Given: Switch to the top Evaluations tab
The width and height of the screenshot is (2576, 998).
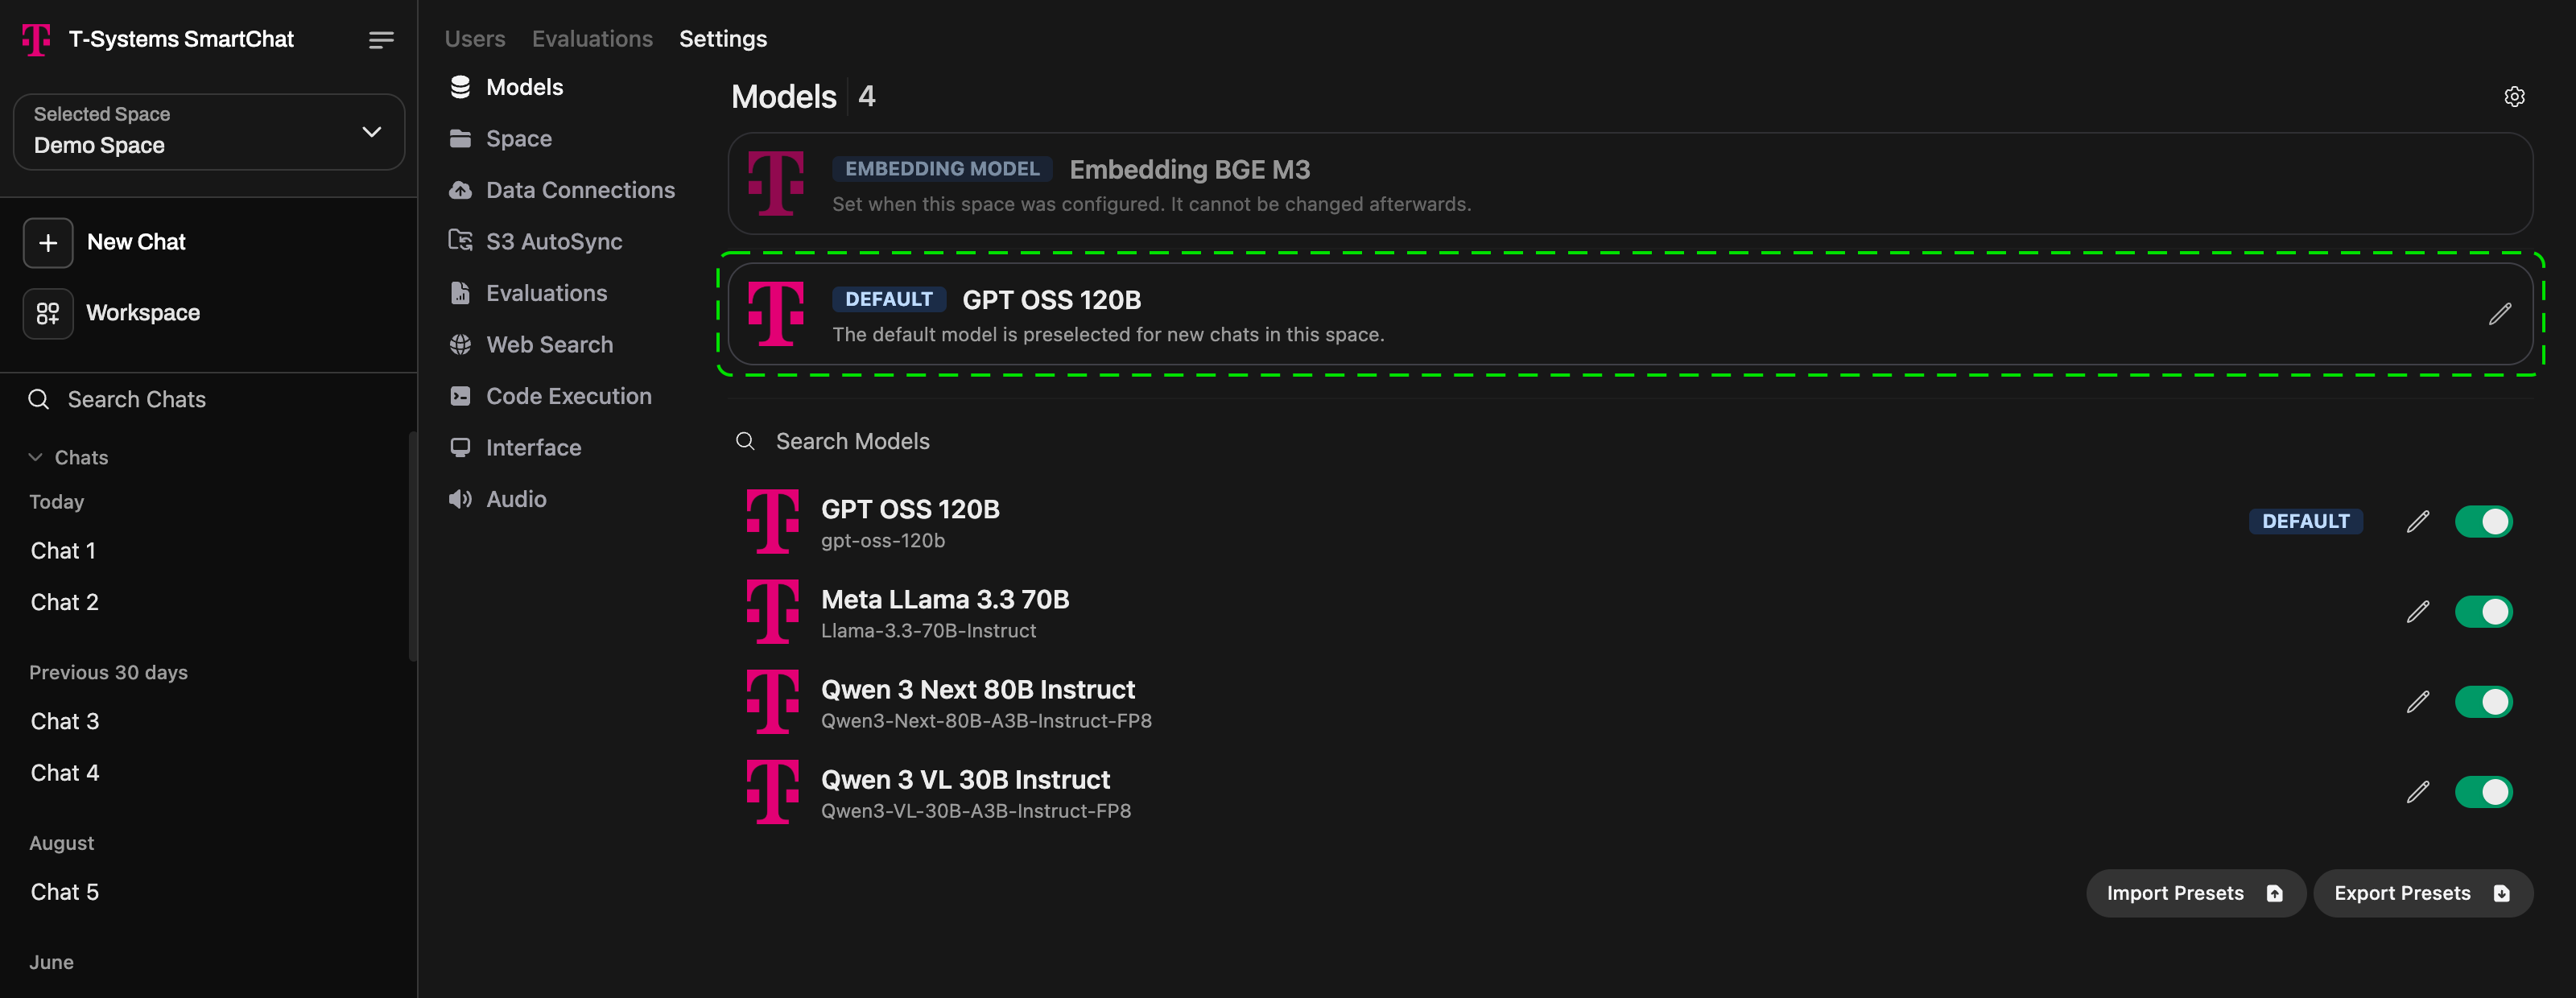Looking at the screenshot, I should pyautogui.click(x=592, y=39).
